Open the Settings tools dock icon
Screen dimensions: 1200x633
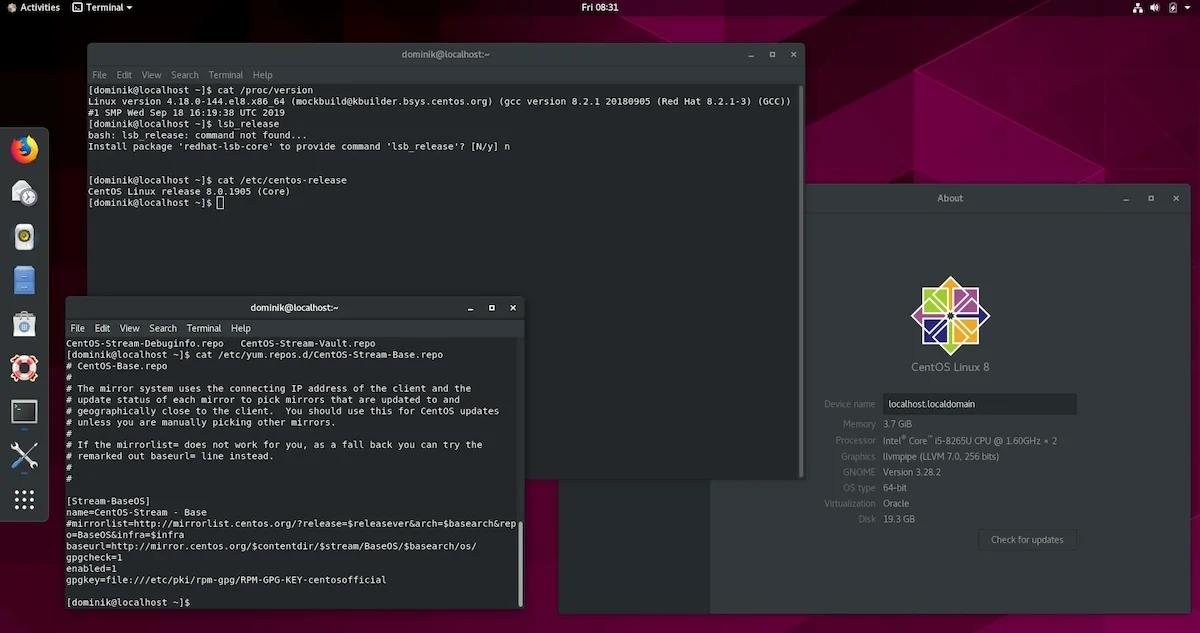click(x=24, y=456)
